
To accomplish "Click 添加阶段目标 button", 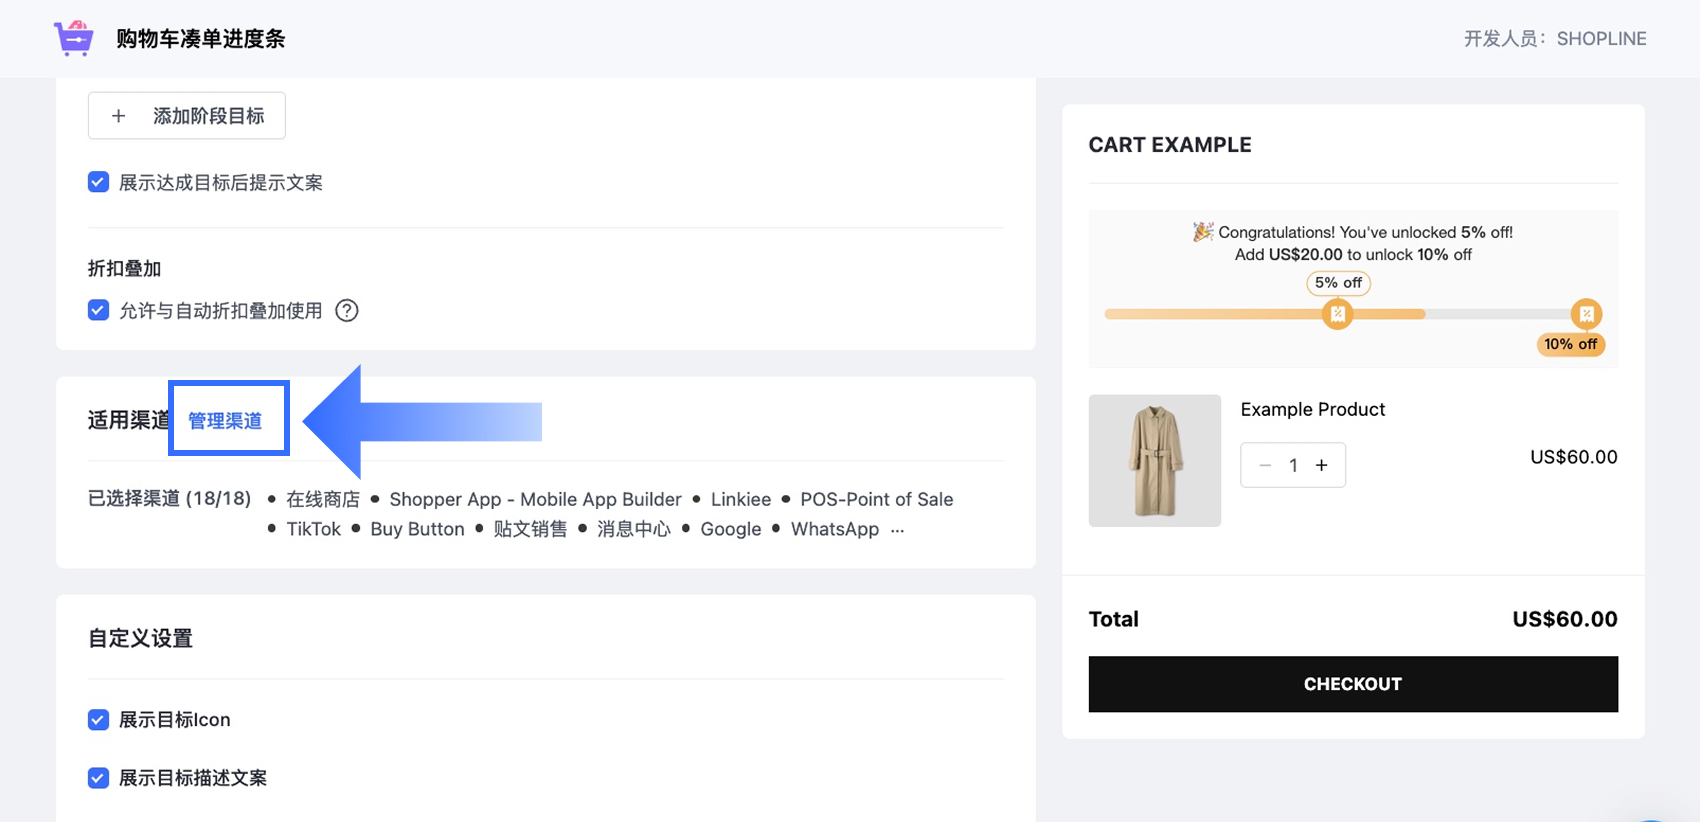I will [187, 116].
